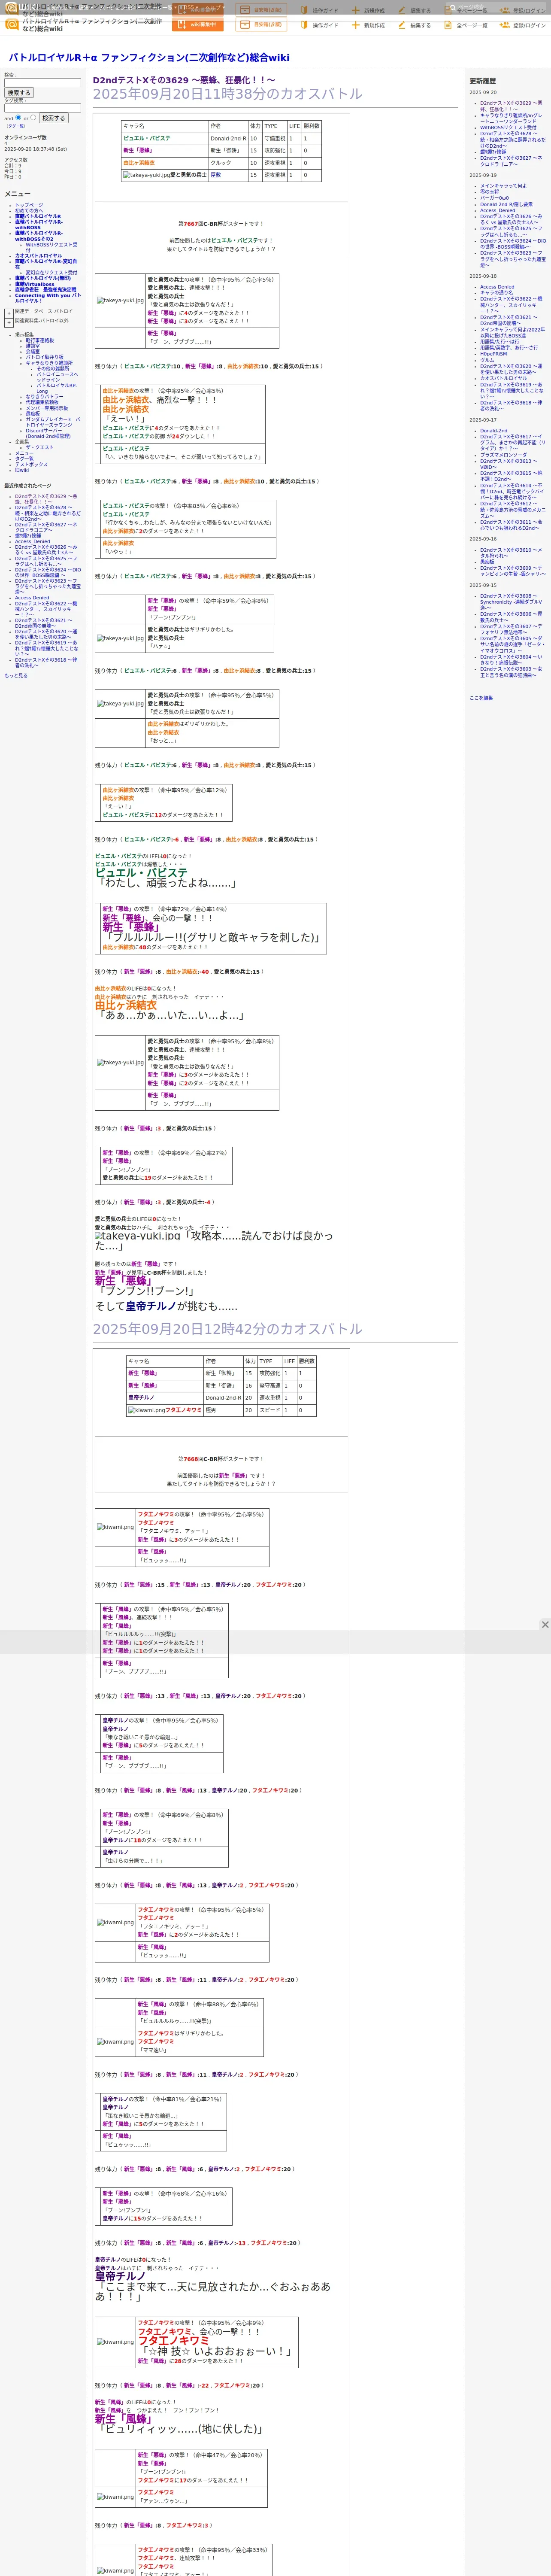This screenshot has width=551, height=2576.
Task: Click heading 2025年09月20日11時38分のカオスバトル
Action: click(228, 94)
